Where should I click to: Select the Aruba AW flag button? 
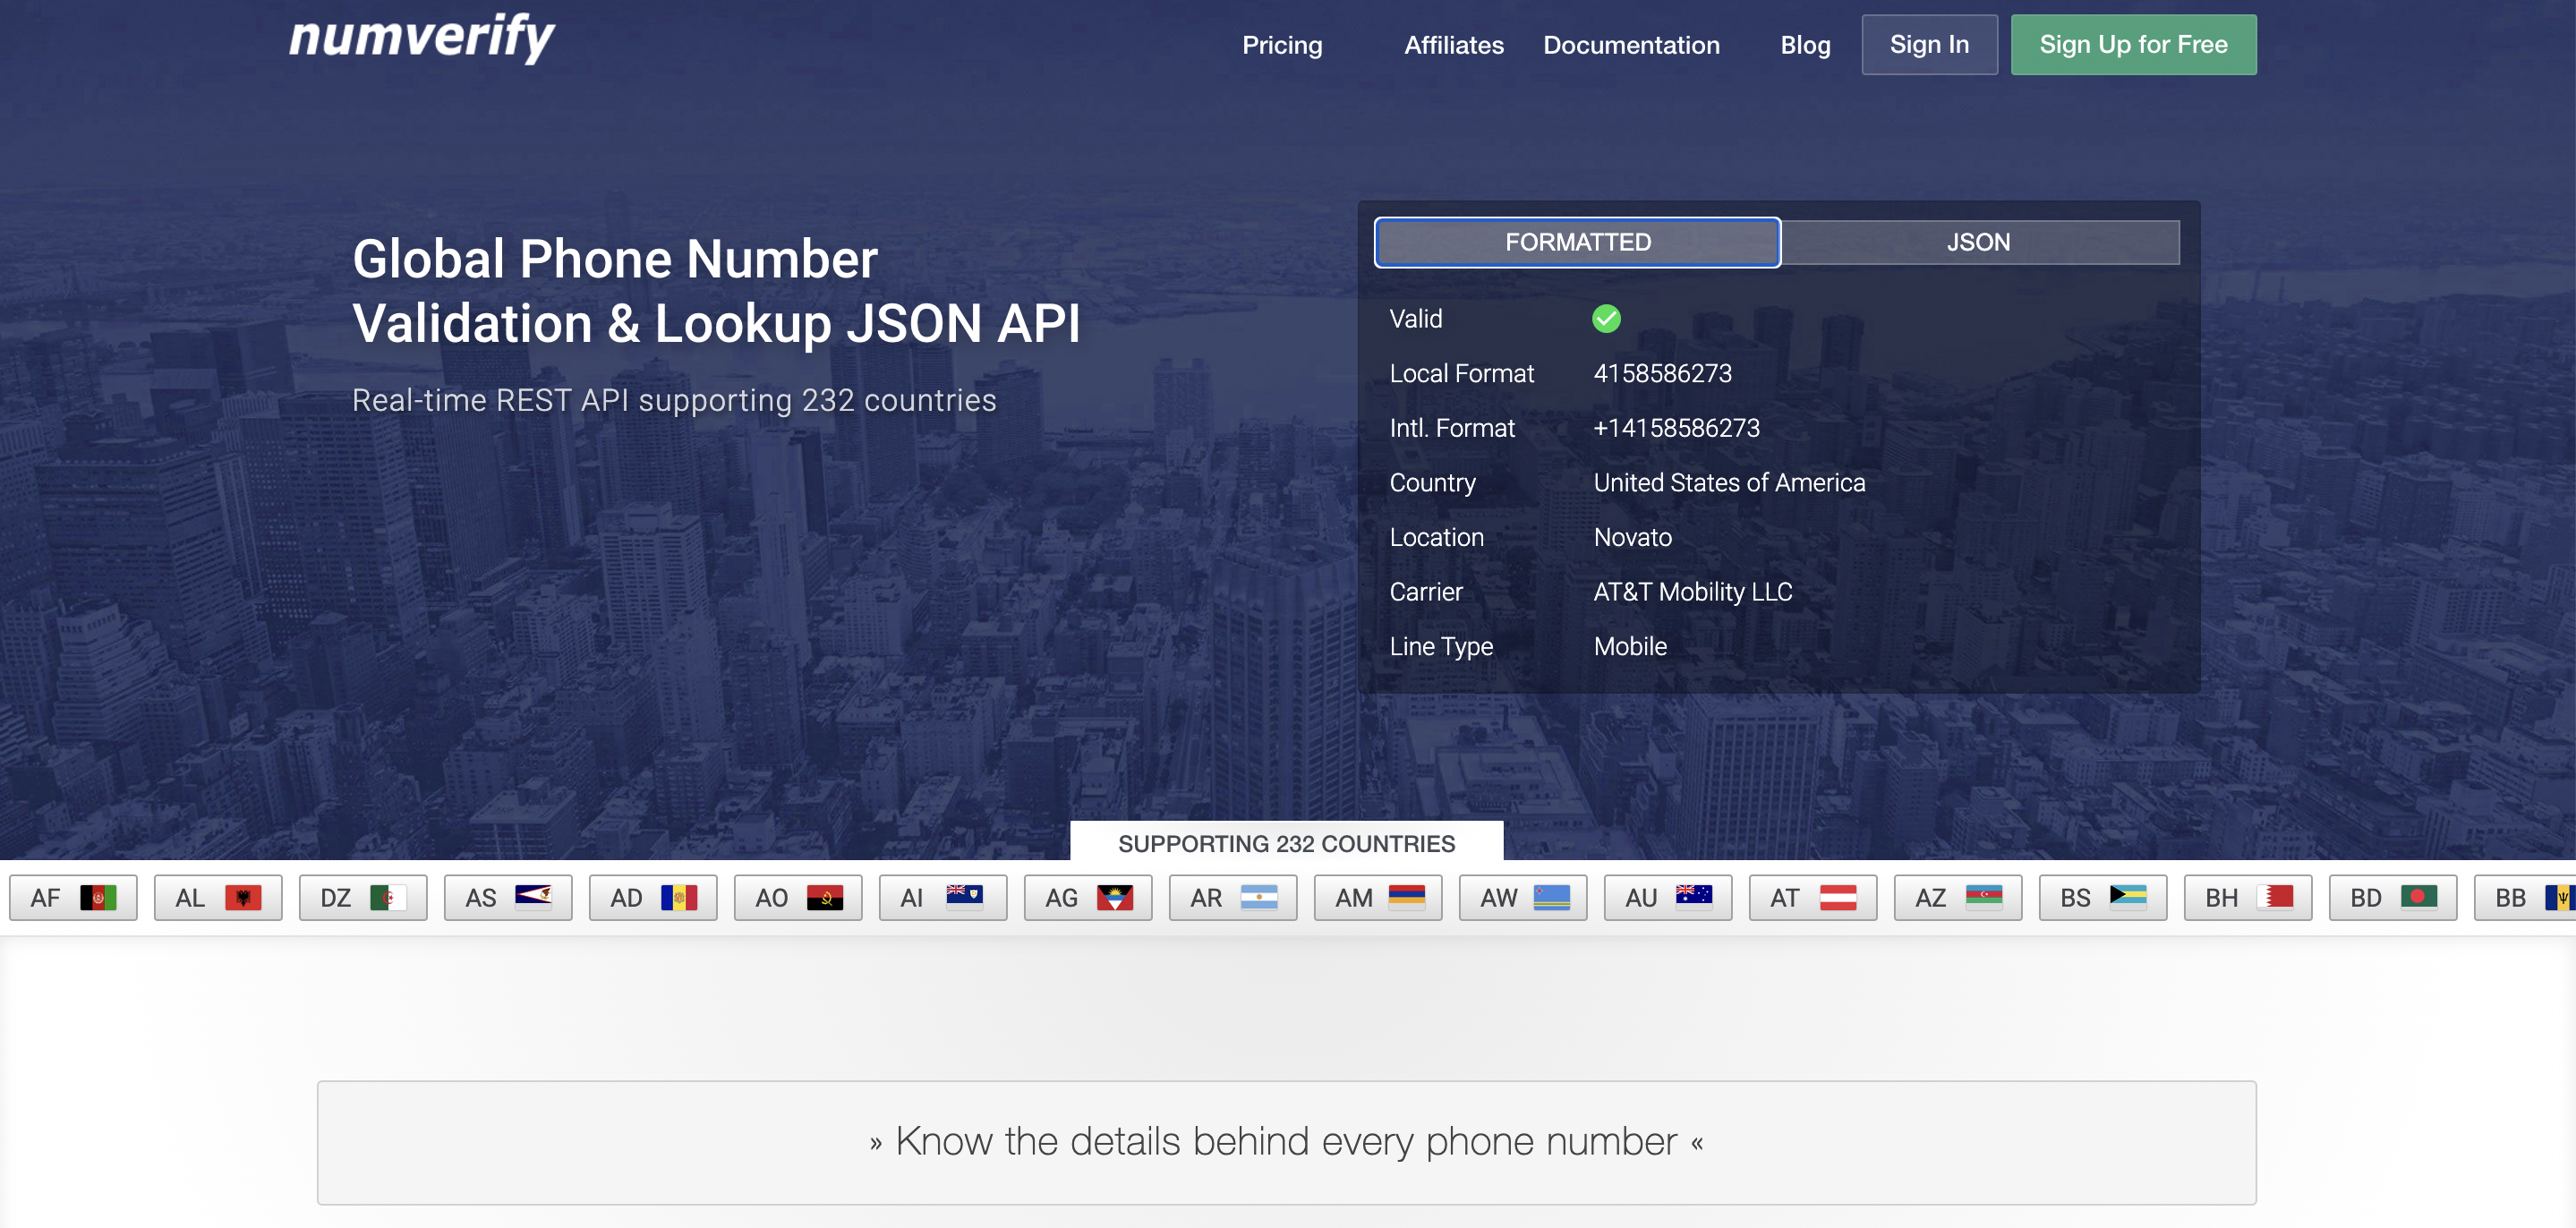pos(1522,897)
